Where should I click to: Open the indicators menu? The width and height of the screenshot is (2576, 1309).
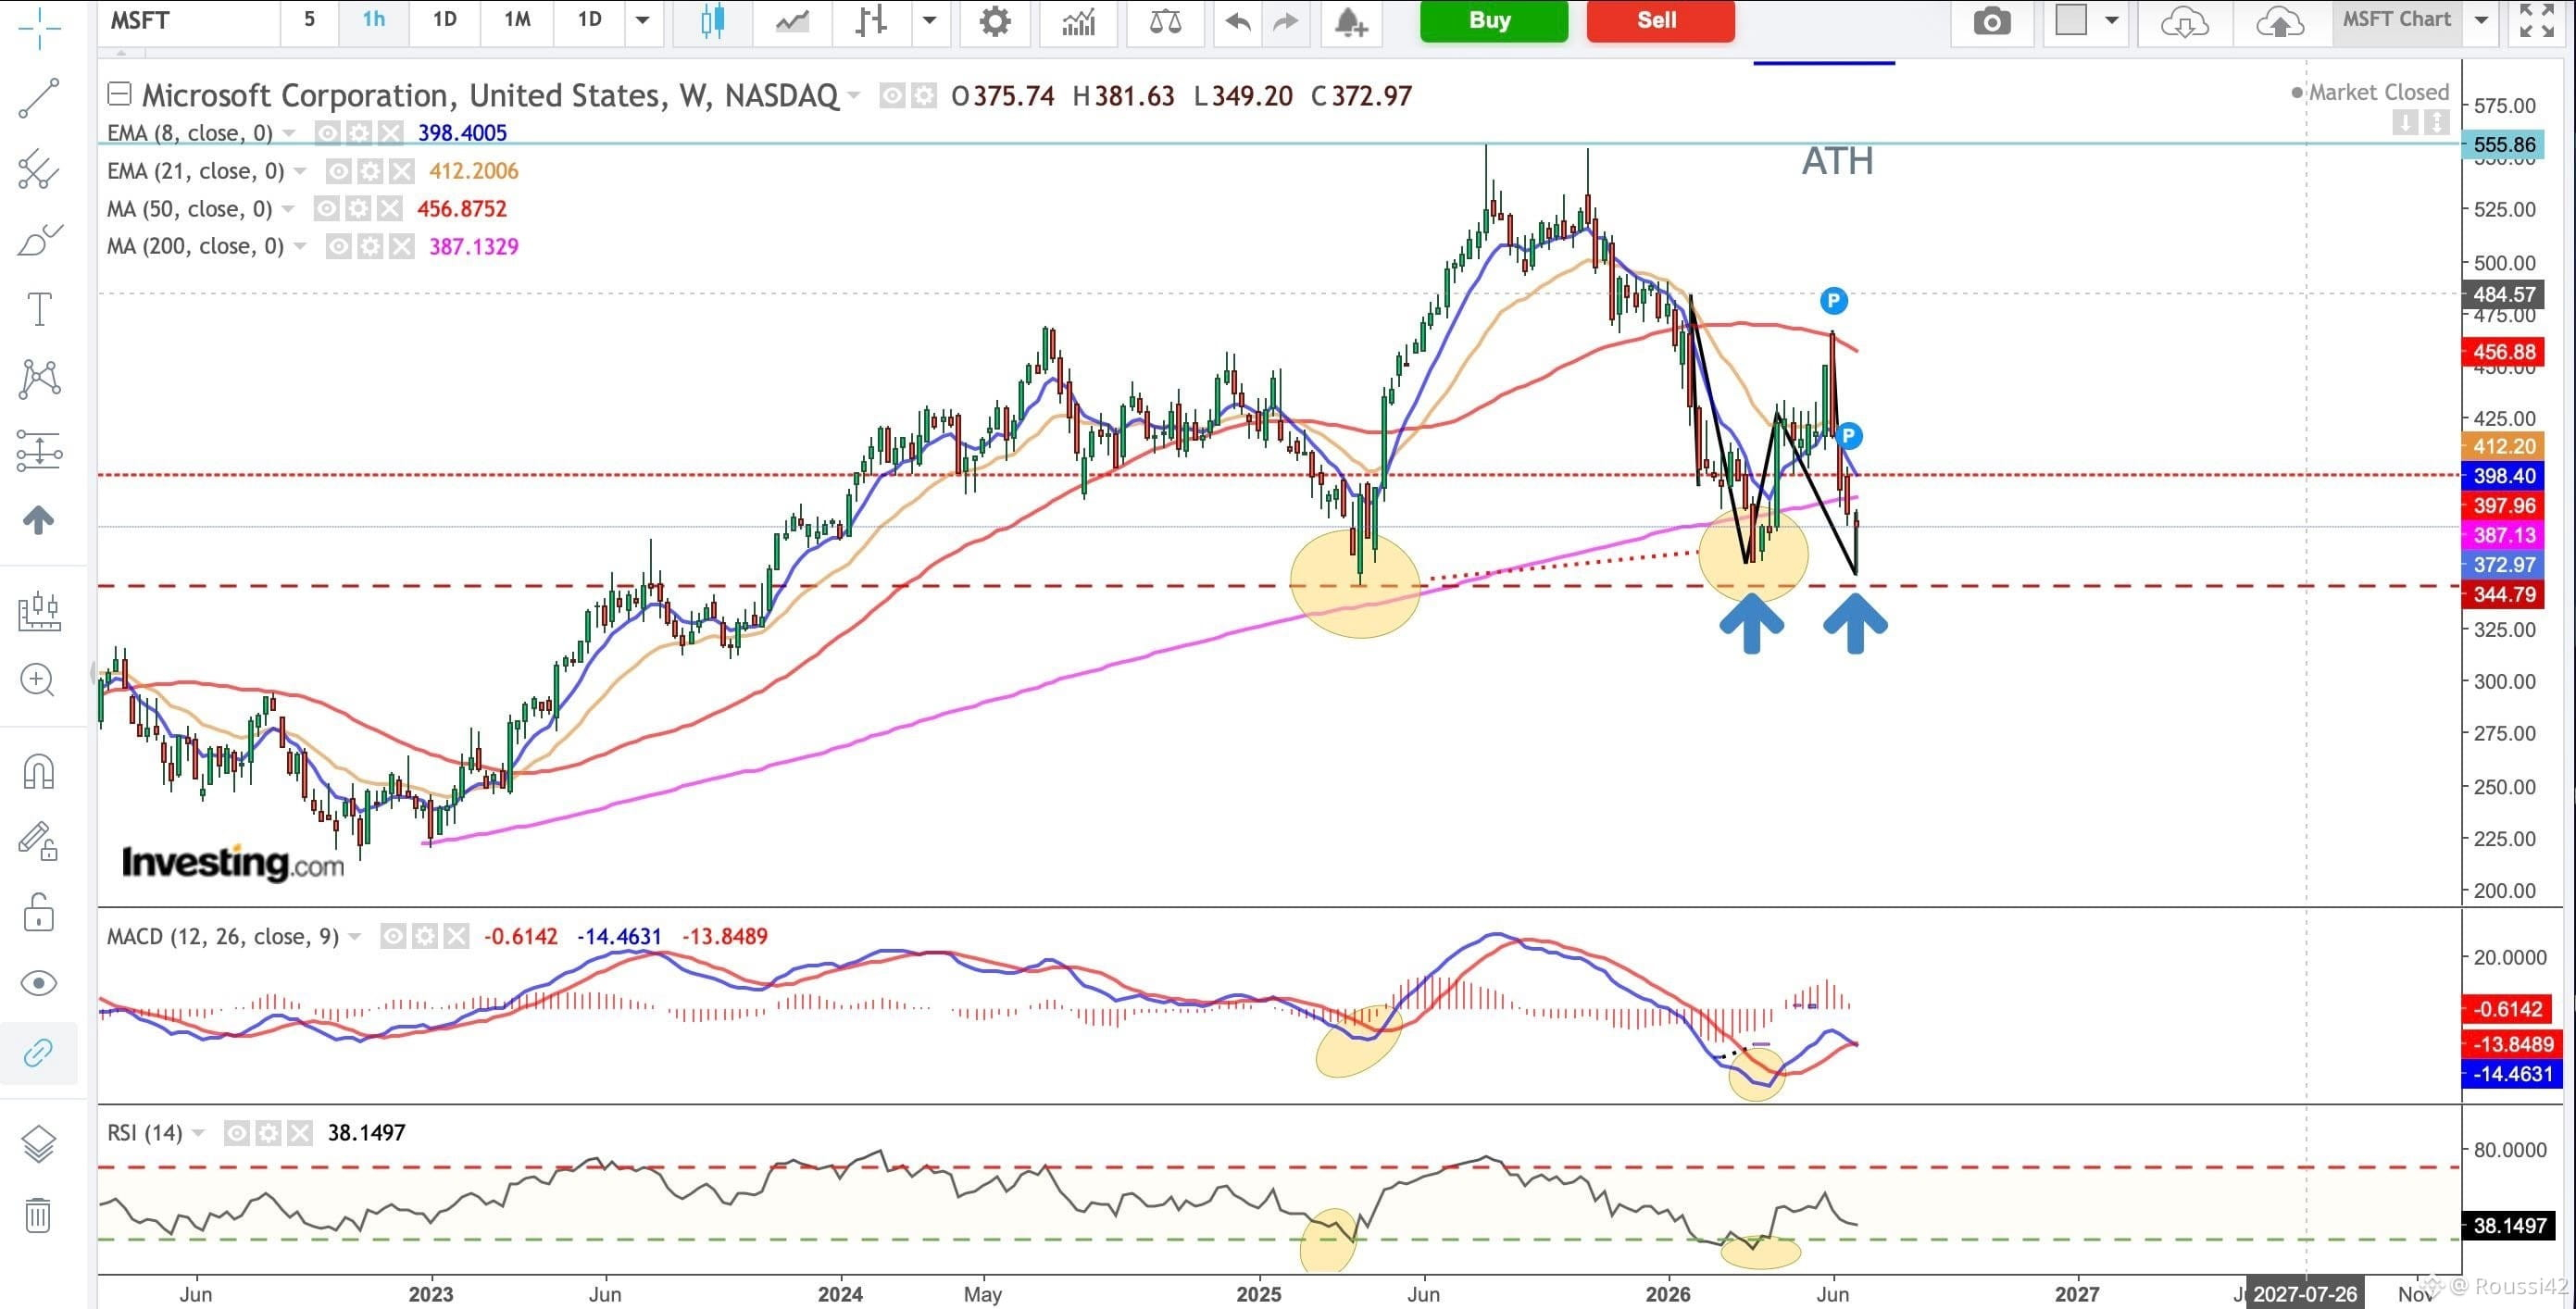(1079, 20)
